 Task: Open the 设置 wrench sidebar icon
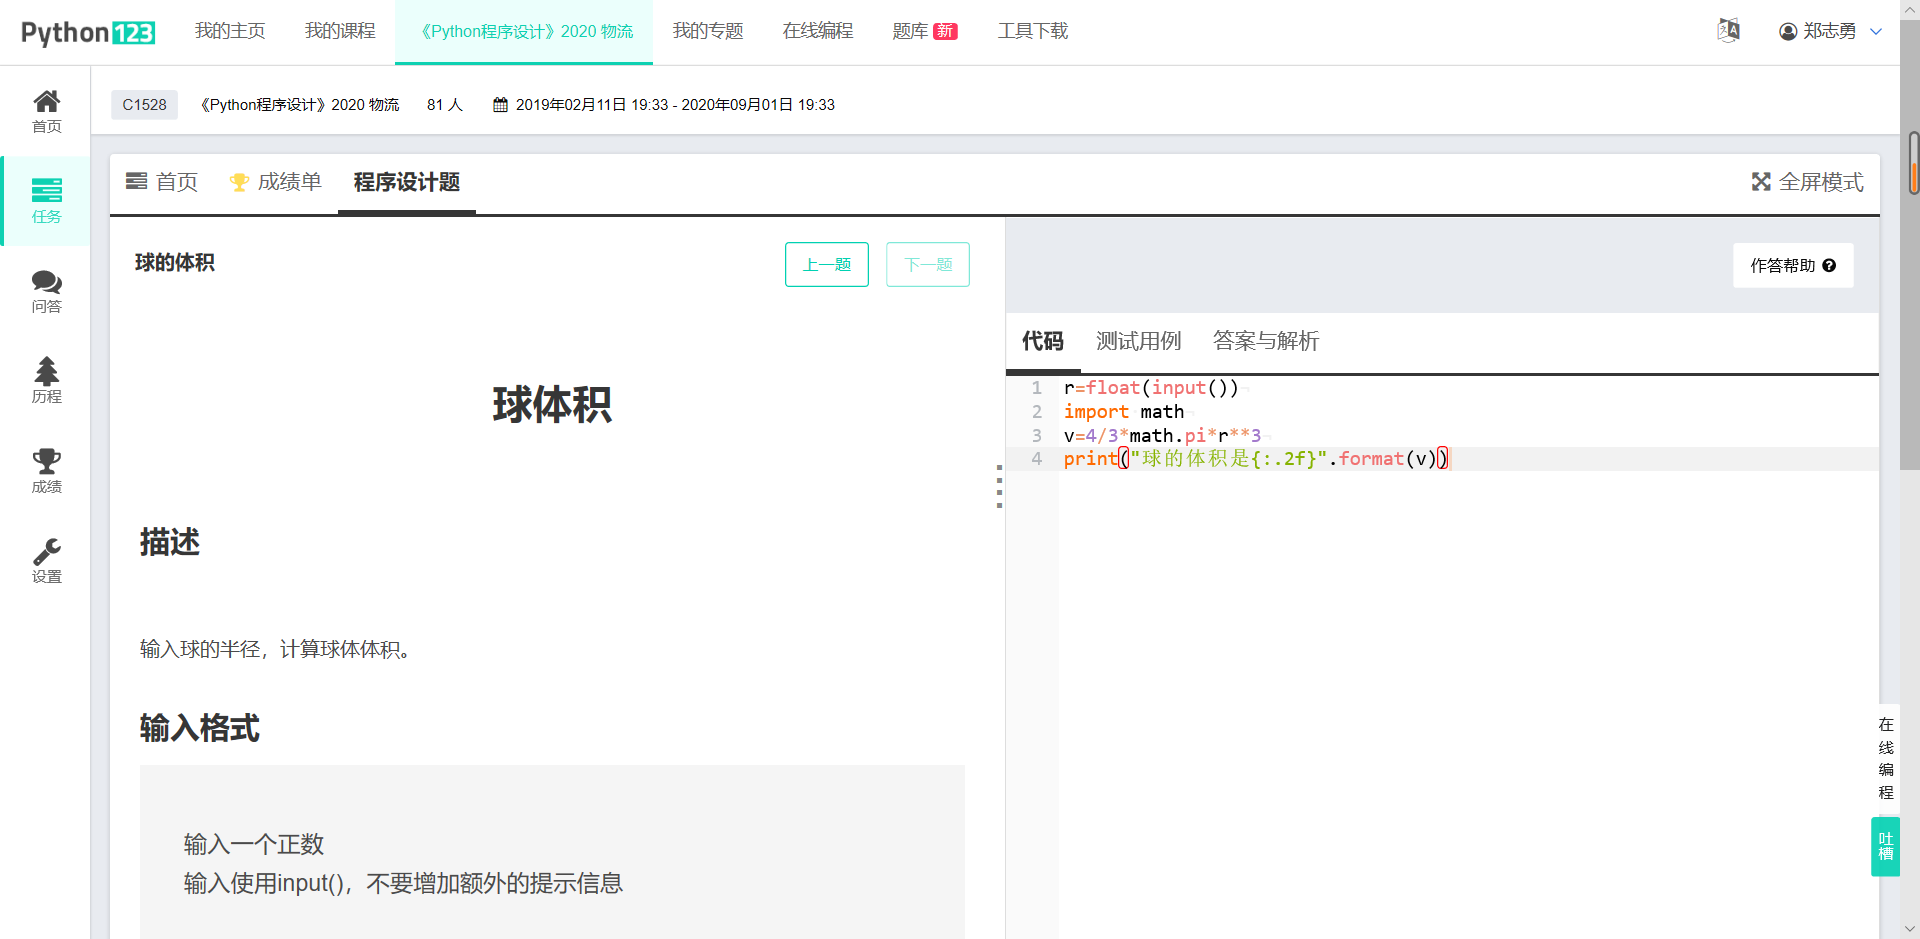coord(46,561)
